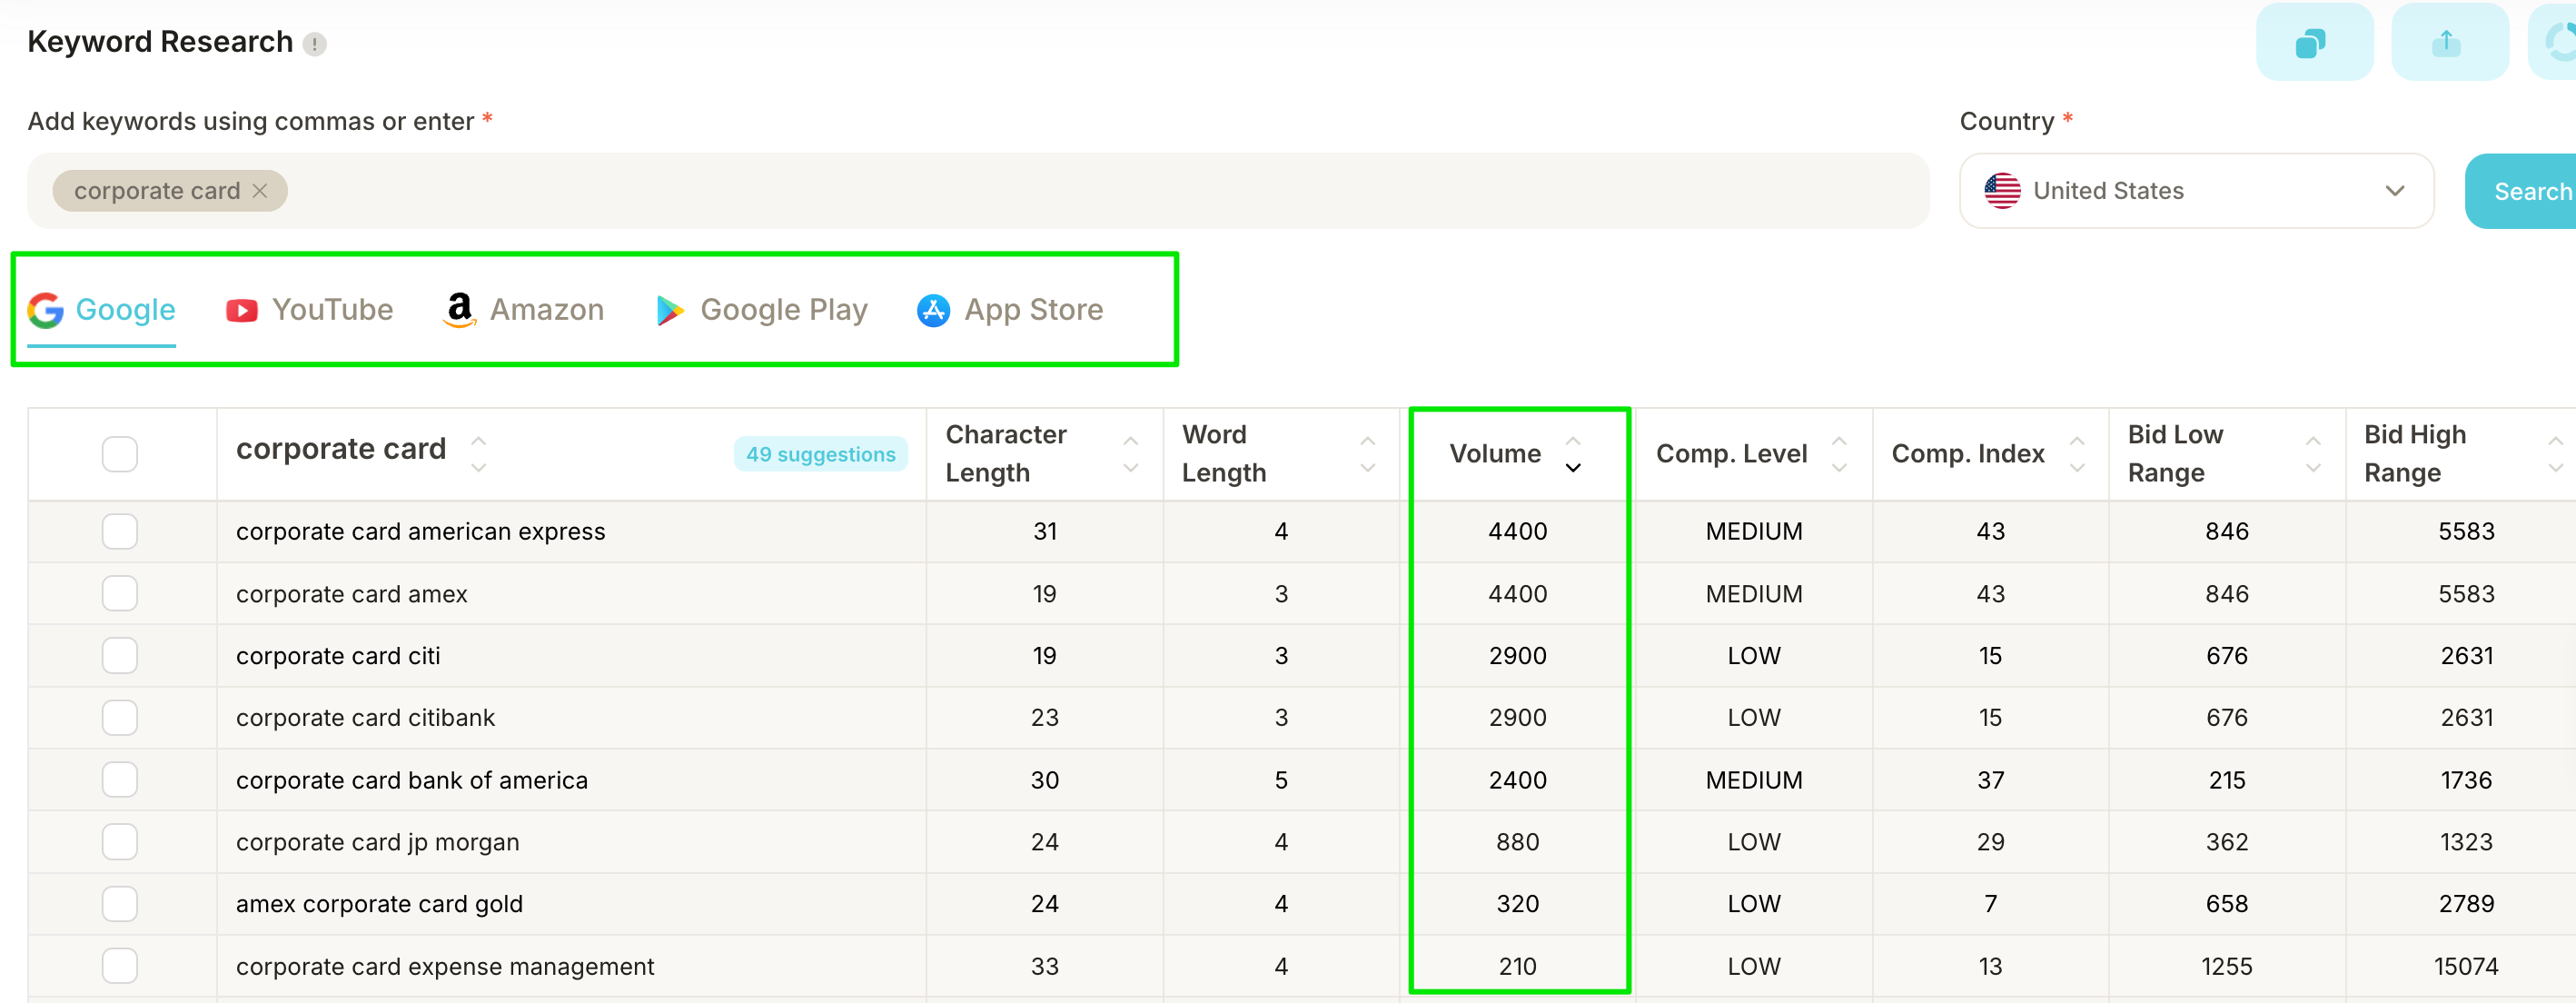Check corporate card american express row

(x=120, y=531)
